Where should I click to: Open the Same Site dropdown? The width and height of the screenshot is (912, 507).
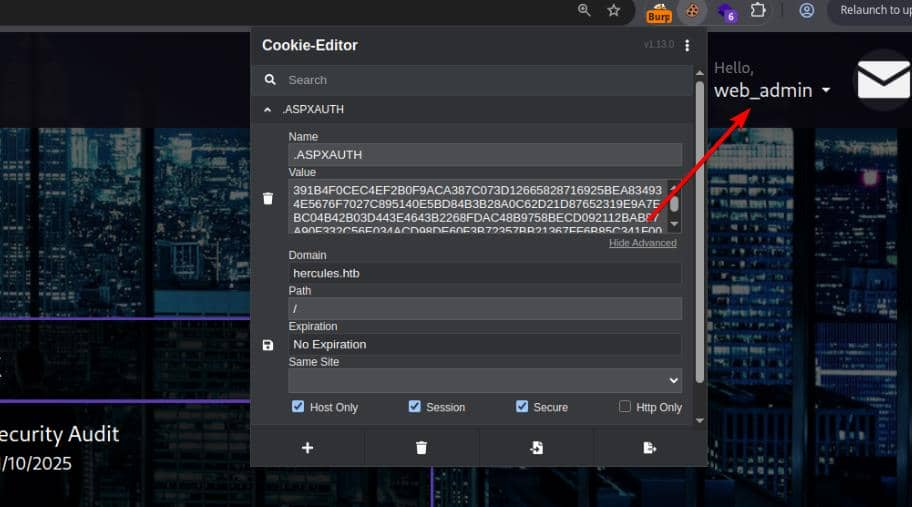coord(485,380)
